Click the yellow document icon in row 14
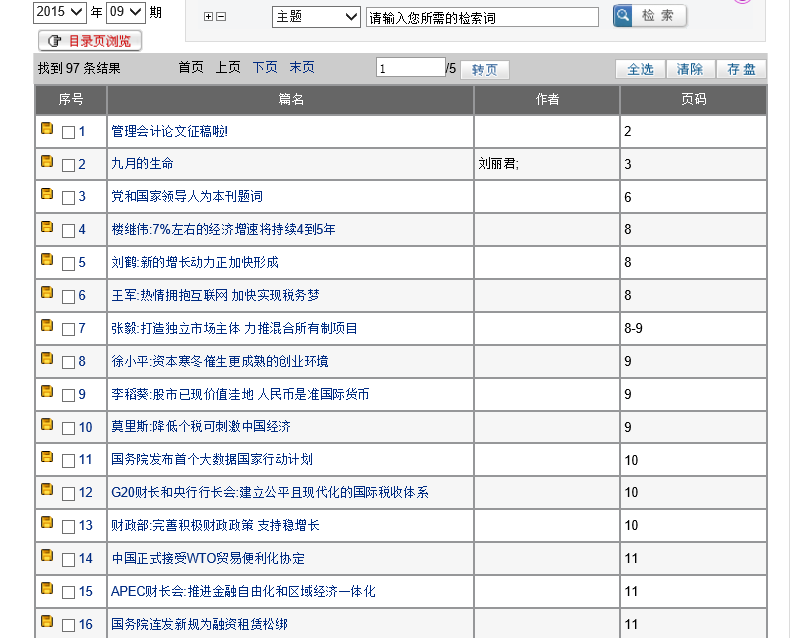 pos(47,556)
